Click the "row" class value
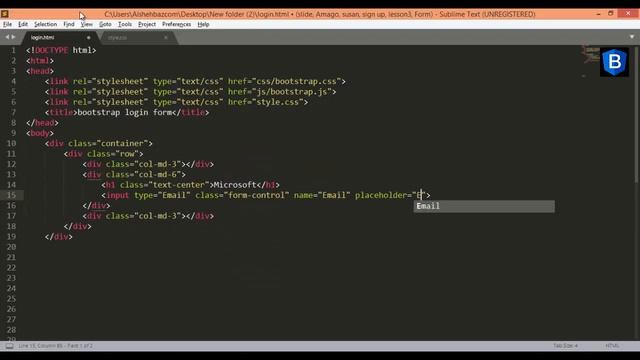Image resolution: width=640 pixels, height=360 pixels. coord(127,154)
